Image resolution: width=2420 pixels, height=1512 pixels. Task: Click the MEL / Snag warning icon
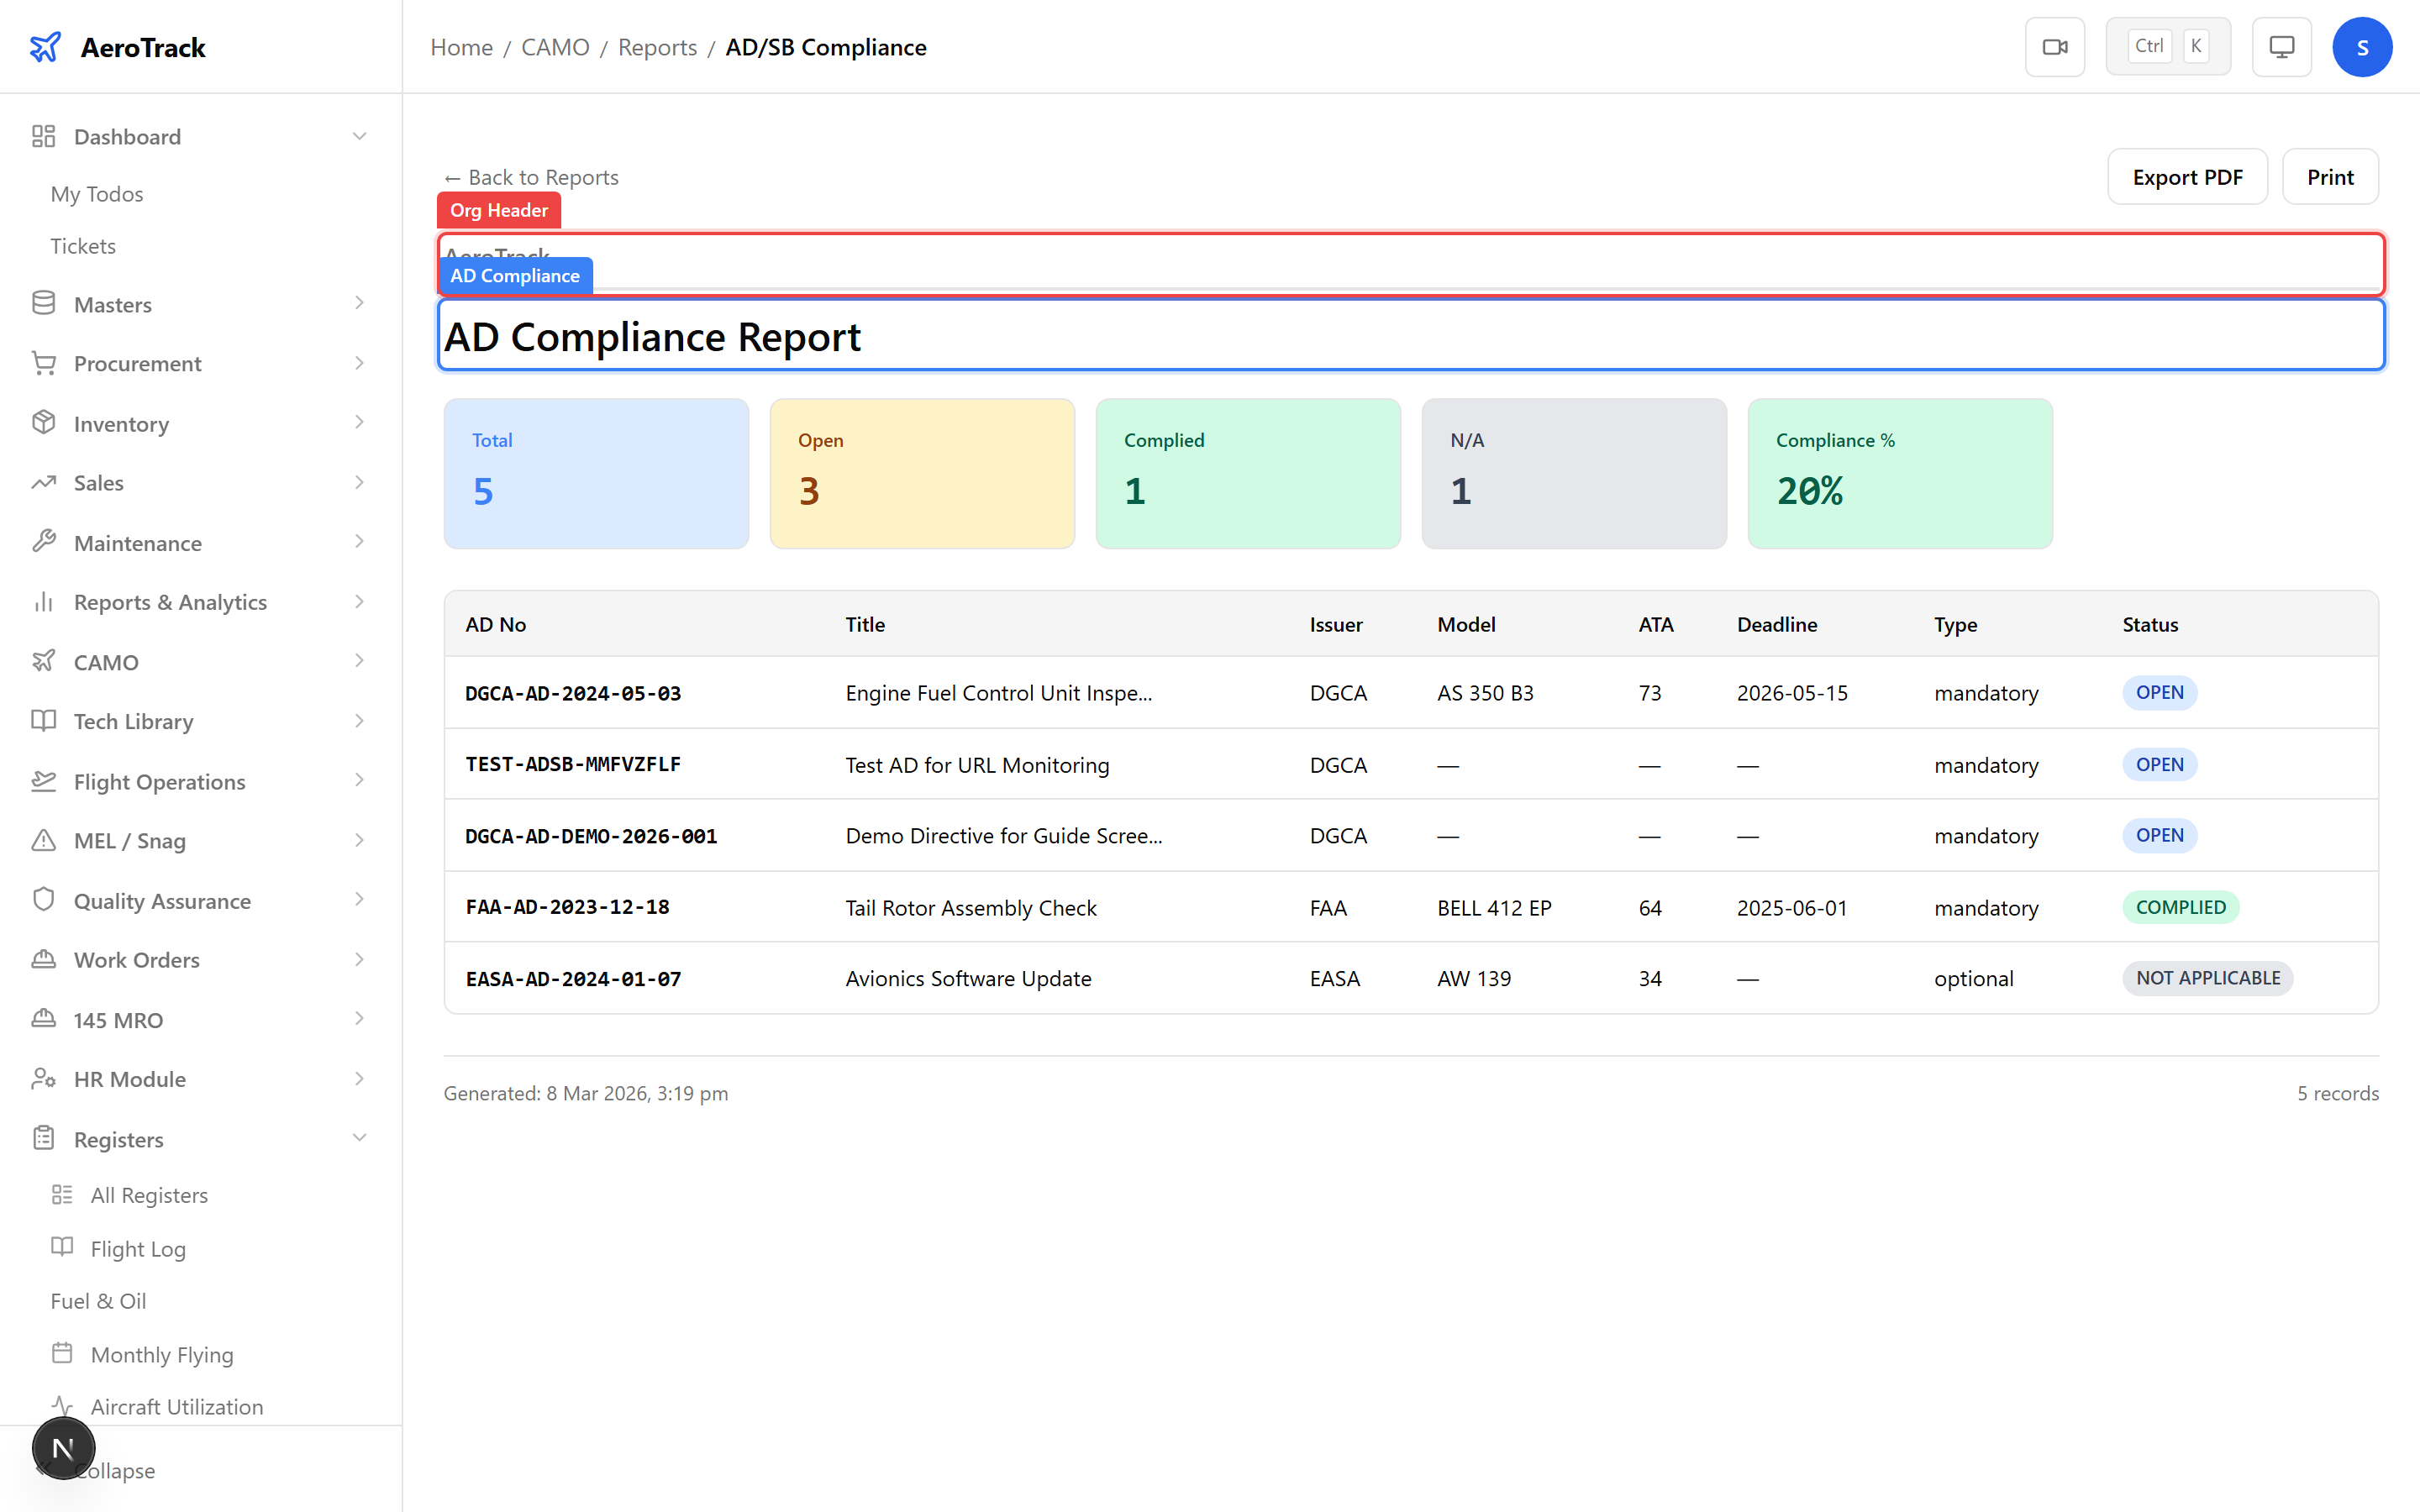pyautogui.click(x=44, y=841)
